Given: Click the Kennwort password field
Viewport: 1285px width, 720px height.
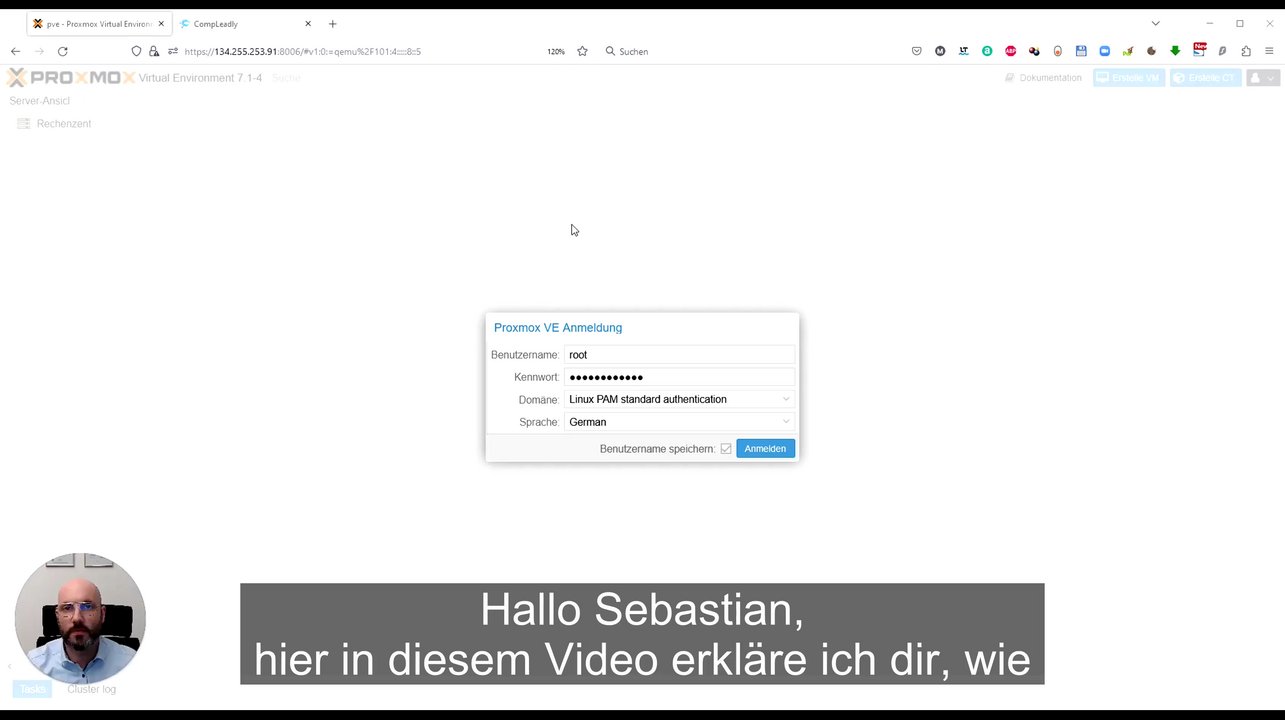Looking at the screenshot, I should coord(679,377).
